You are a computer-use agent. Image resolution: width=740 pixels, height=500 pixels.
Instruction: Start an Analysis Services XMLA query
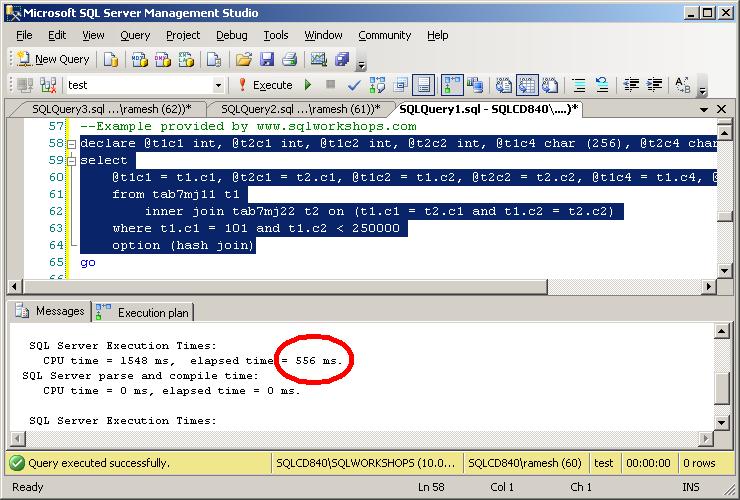(186, 59)
